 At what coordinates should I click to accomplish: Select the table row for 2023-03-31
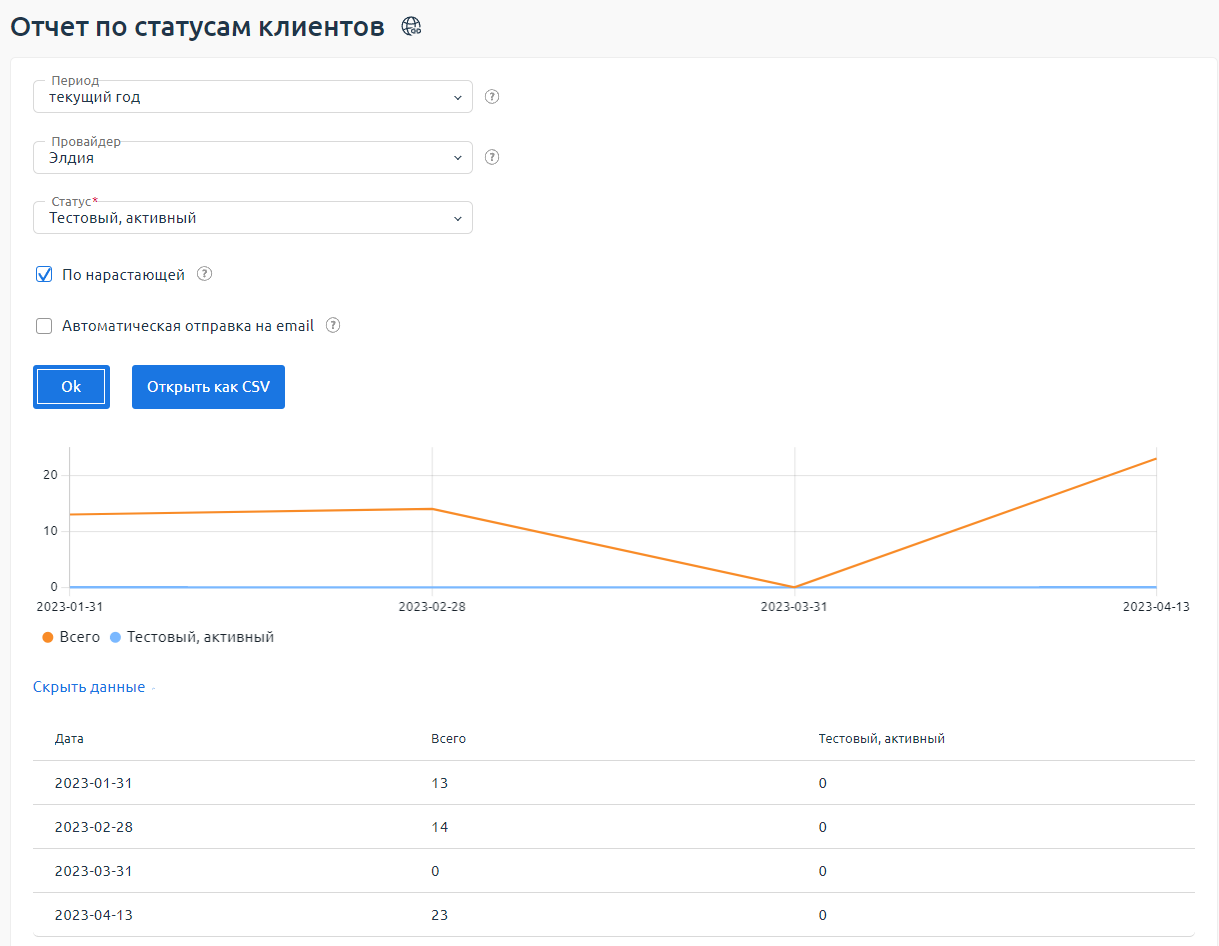point(400,871)
